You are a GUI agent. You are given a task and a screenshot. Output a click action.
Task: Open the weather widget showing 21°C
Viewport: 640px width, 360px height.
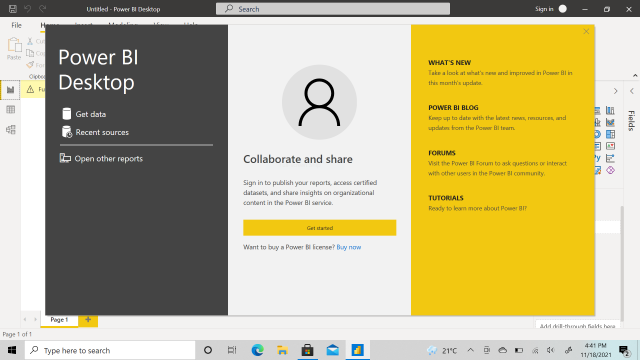[x=442, y=351]
